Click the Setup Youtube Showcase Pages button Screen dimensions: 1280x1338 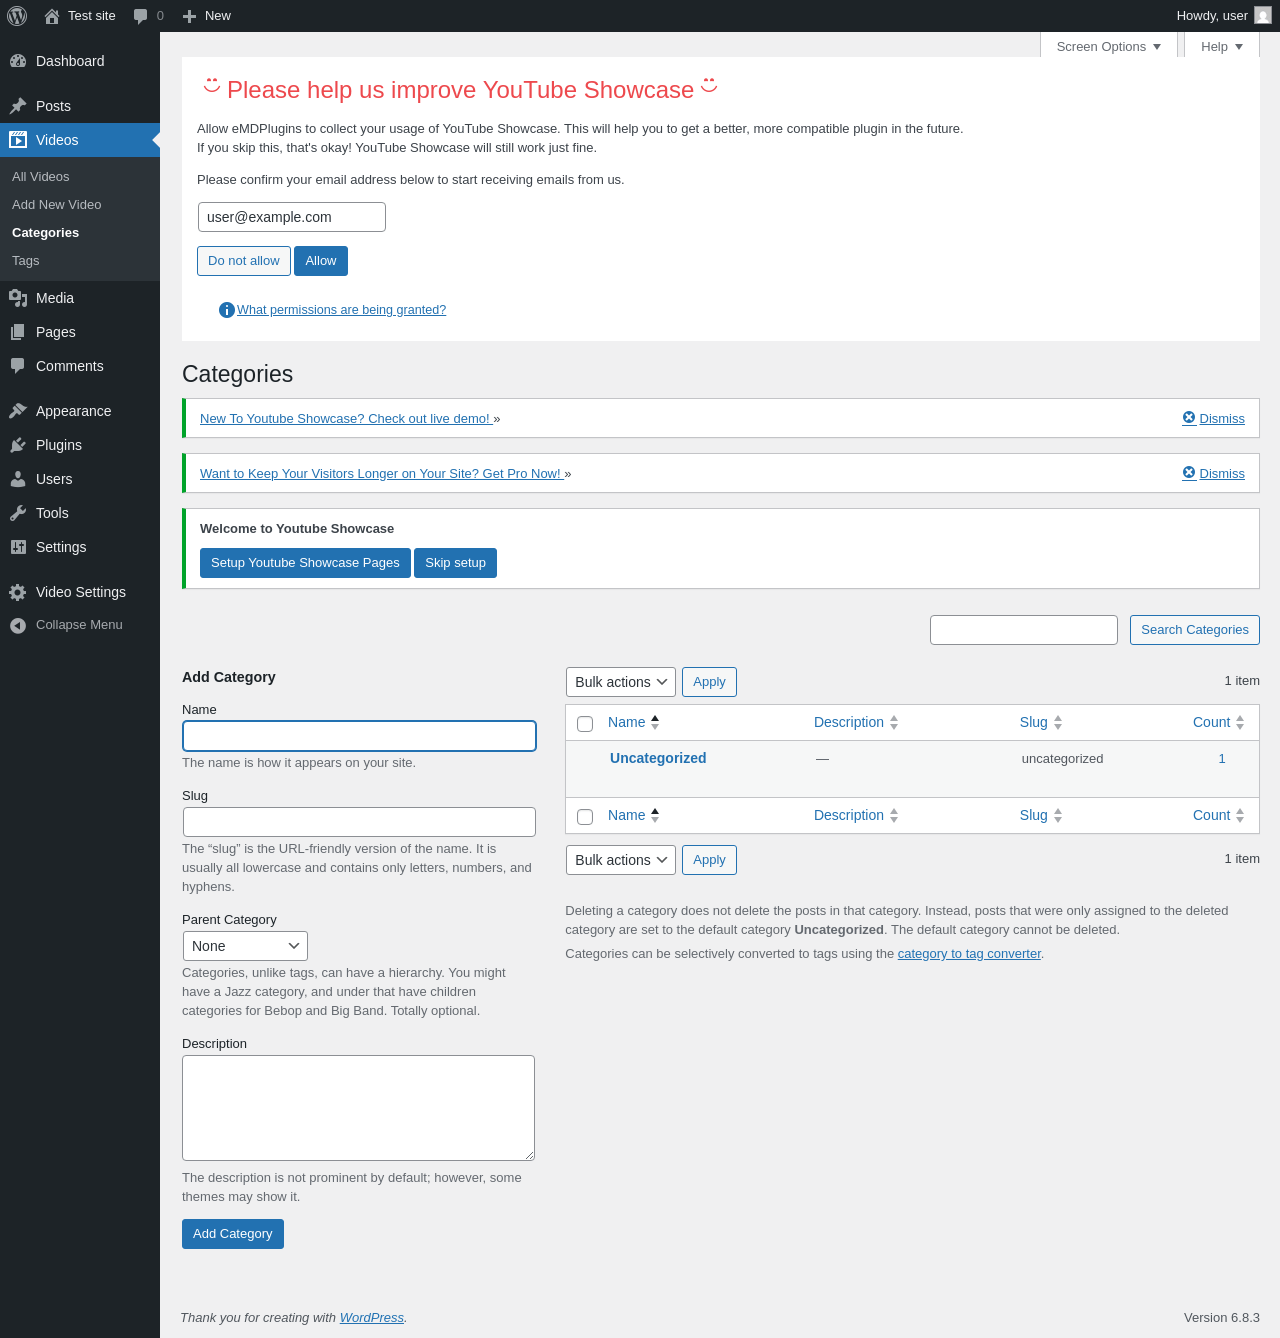tap(305, 563)
